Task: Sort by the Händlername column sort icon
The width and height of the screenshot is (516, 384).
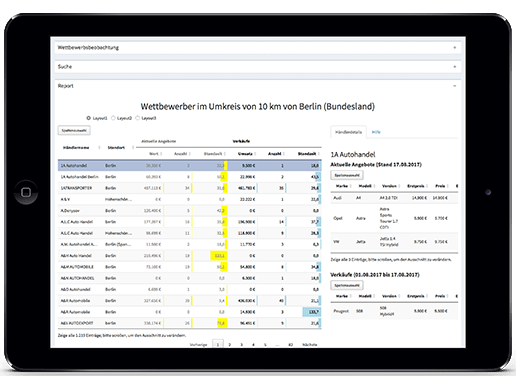Action: (x=99, y=147)
